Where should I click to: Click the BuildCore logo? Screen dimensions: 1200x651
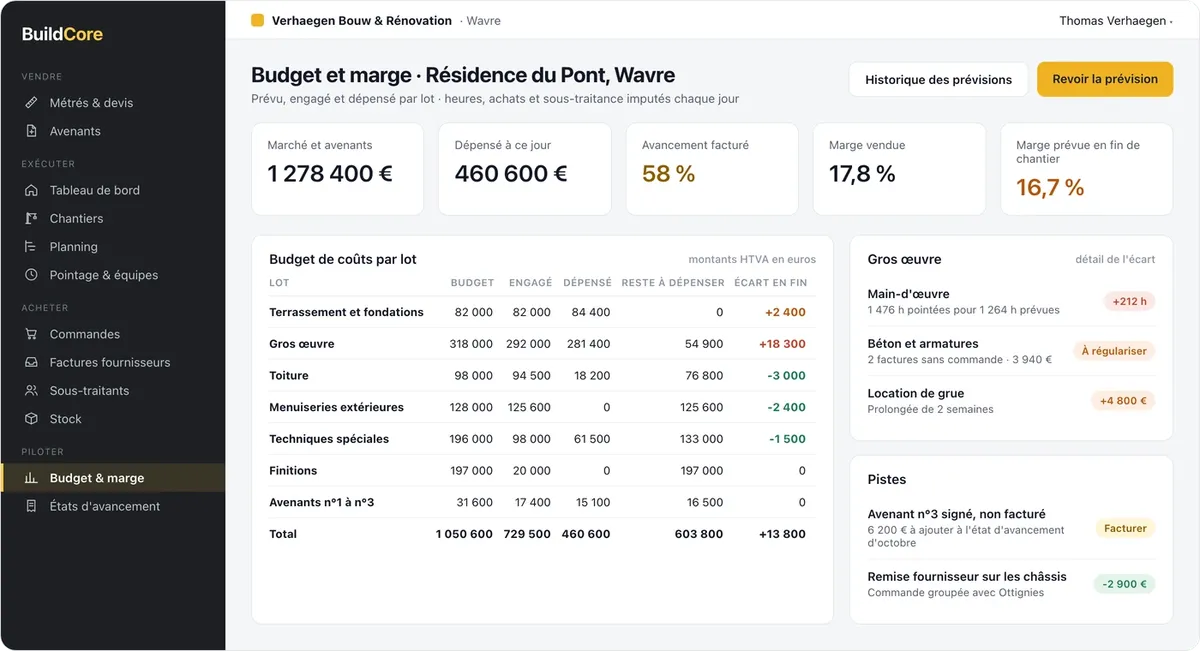62,34
